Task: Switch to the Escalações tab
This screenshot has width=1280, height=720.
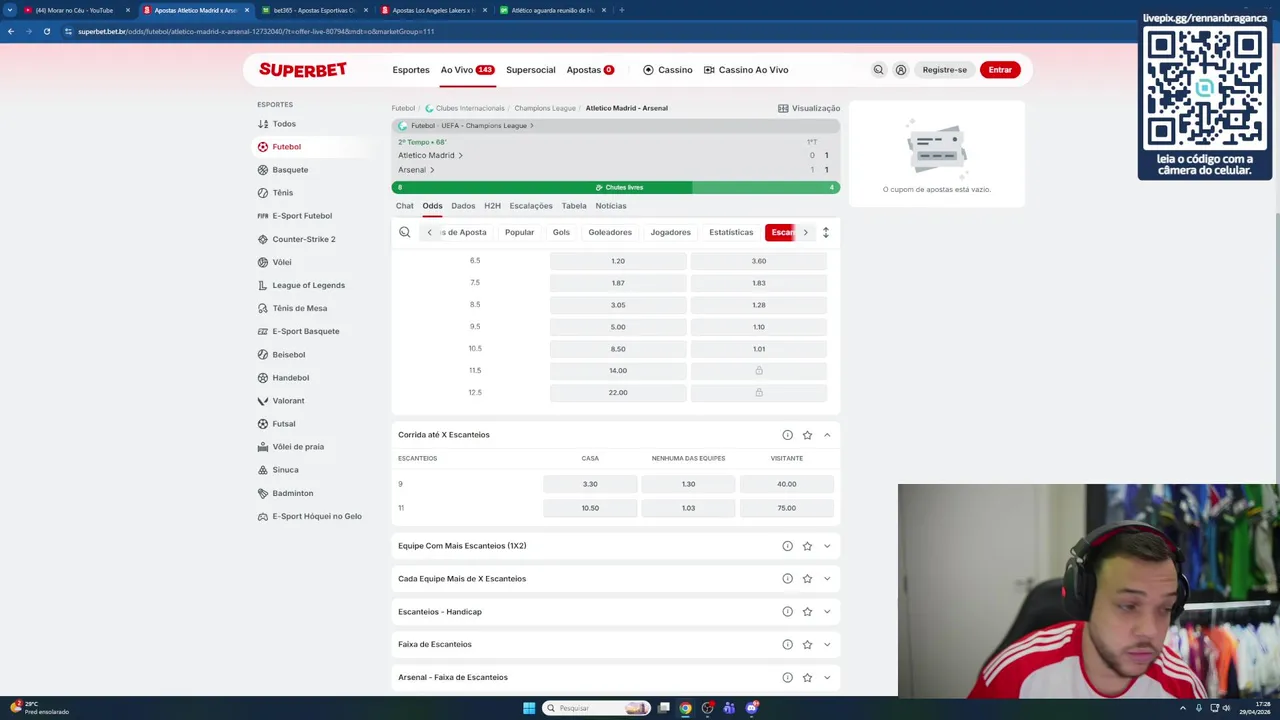Action: 531,206
